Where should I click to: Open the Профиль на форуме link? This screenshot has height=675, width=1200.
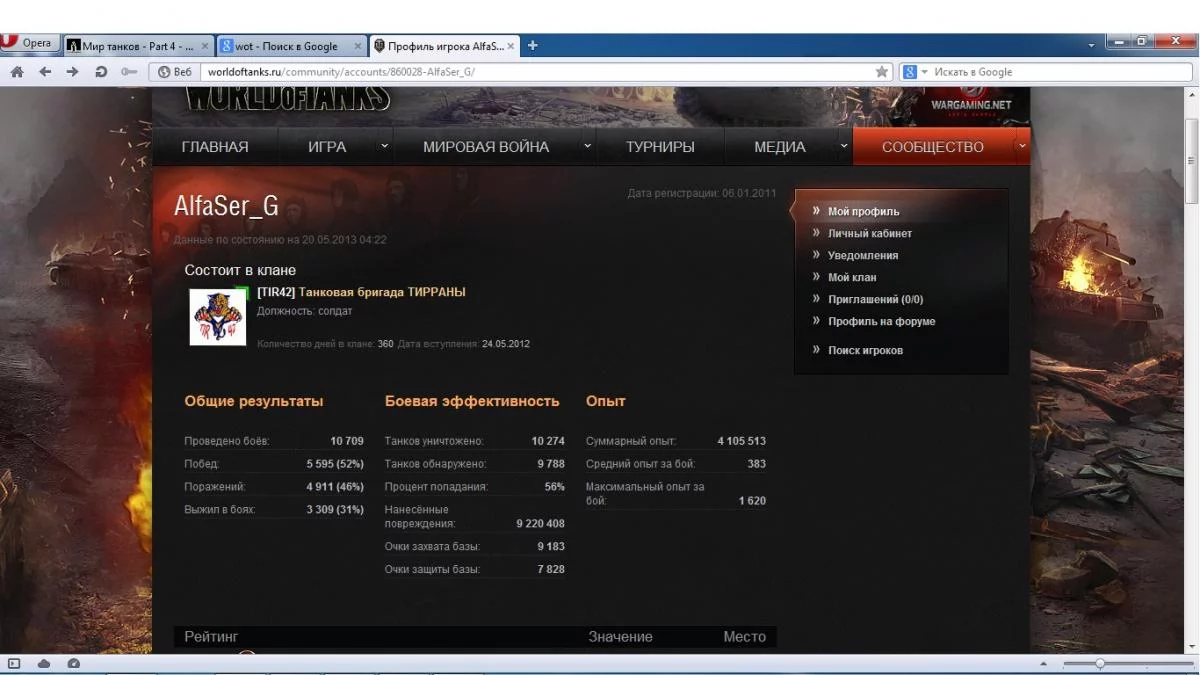click(881, 322)
